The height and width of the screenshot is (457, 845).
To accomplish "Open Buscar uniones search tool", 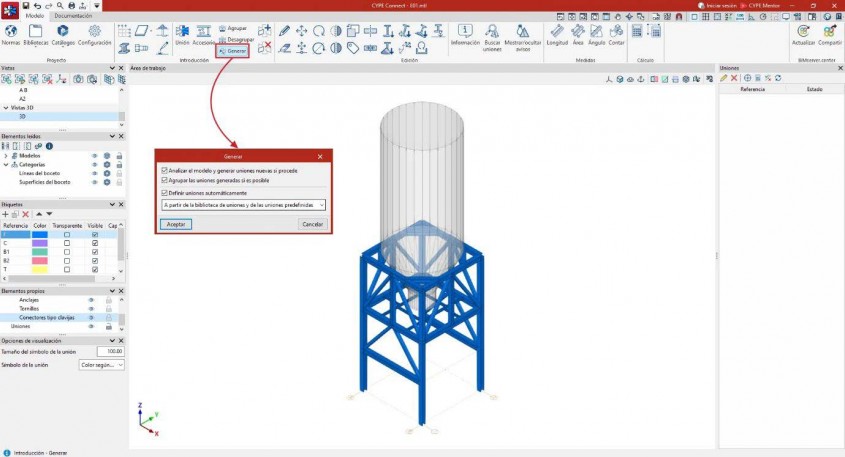I will click(x=492, y=37).
